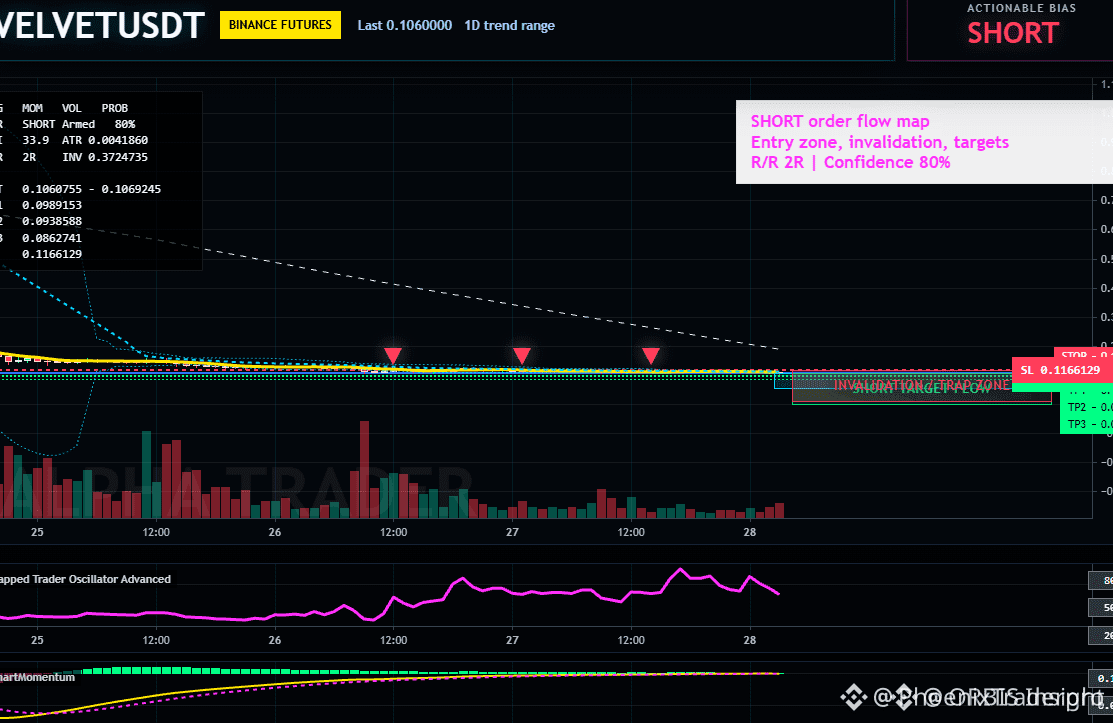This screenshot has height=723, width=1113.
Task: Select the VELVETUSDT symbol title
Action: [102, 25]
